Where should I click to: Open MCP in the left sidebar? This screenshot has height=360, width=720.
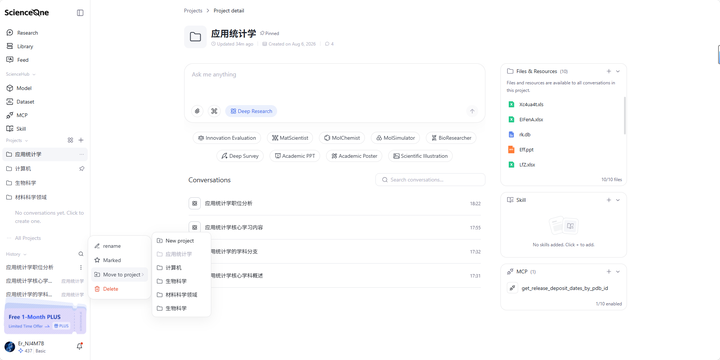pyautogui.click(x=22, y=115)
